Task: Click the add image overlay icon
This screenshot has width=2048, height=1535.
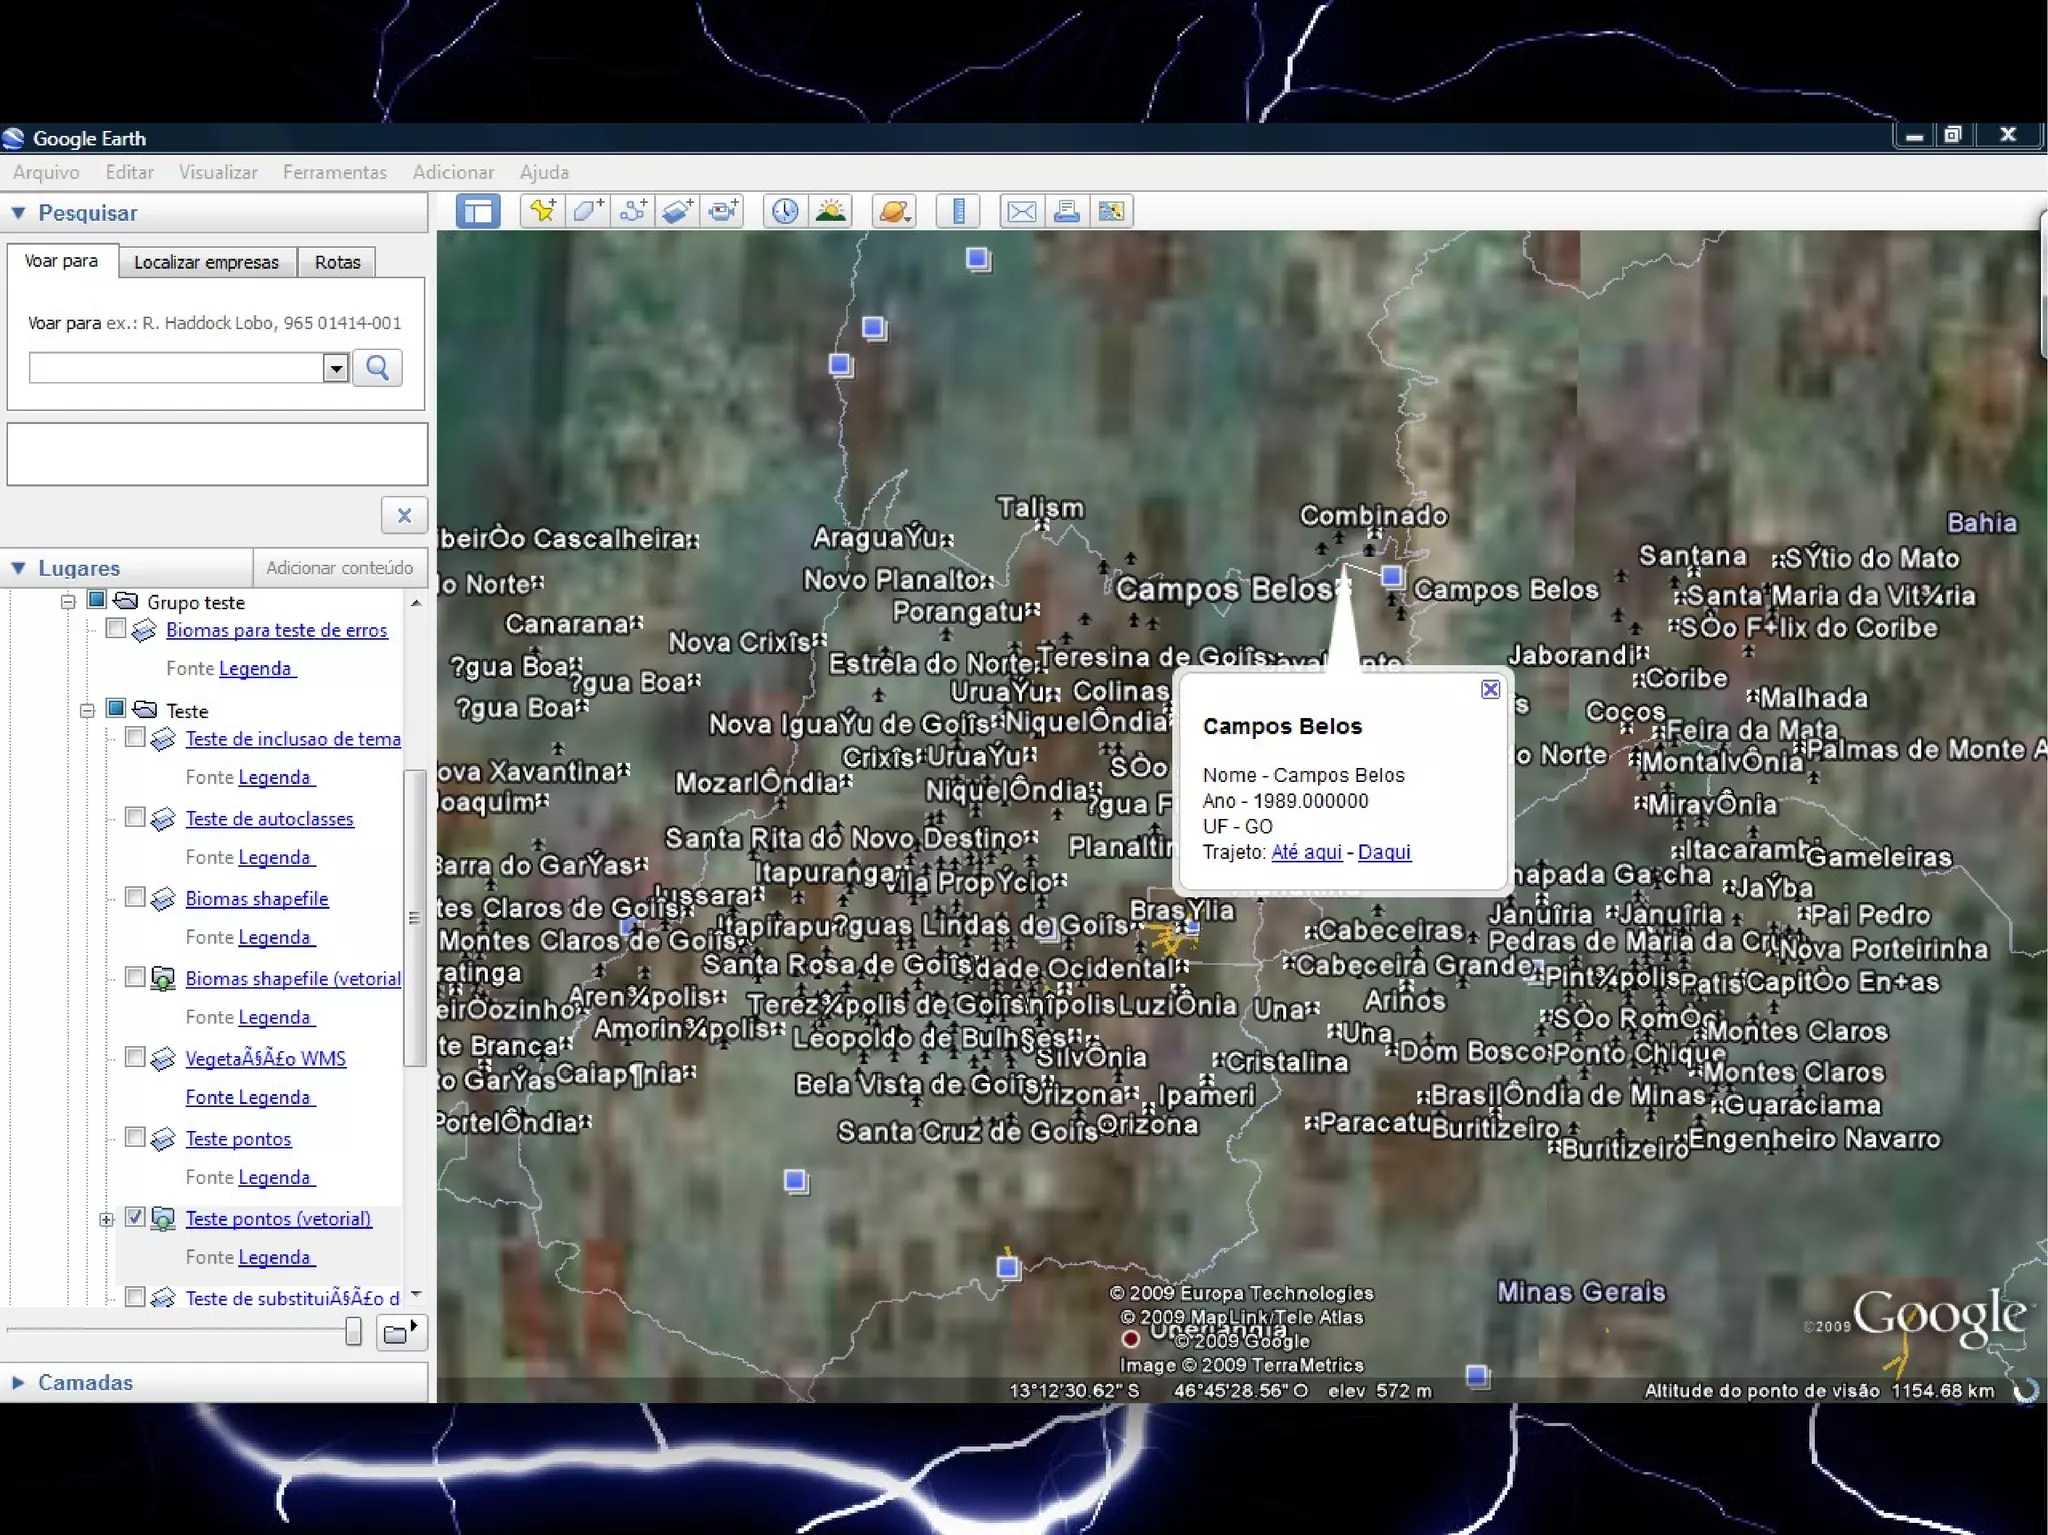Action: [677, 211]
